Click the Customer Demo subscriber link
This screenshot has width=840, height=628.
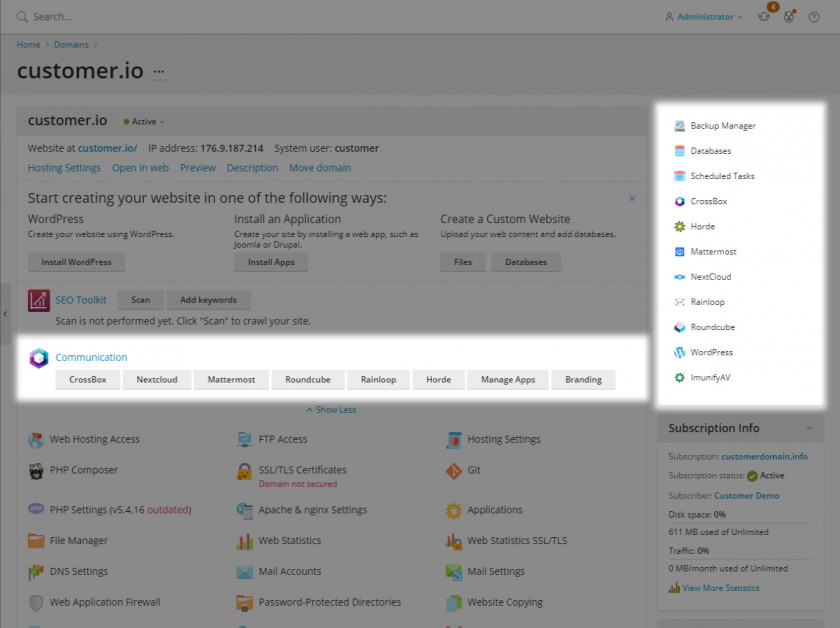[x=746, y=496]
